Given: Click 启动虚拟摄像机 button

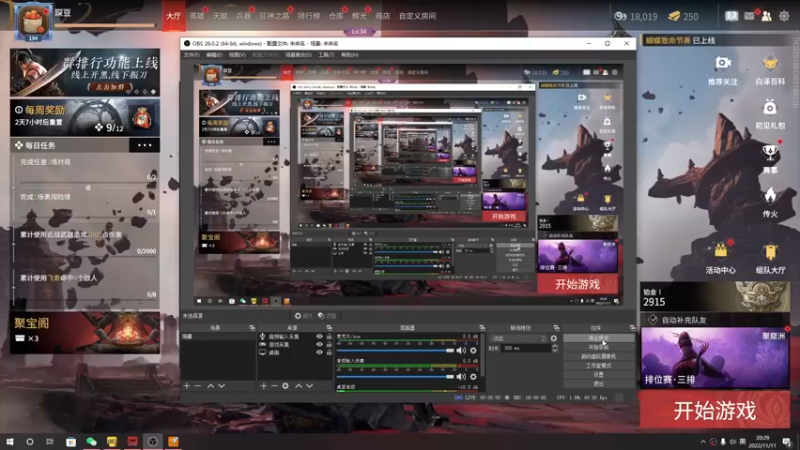Looking at the screenshot, I should coord(598,357).
